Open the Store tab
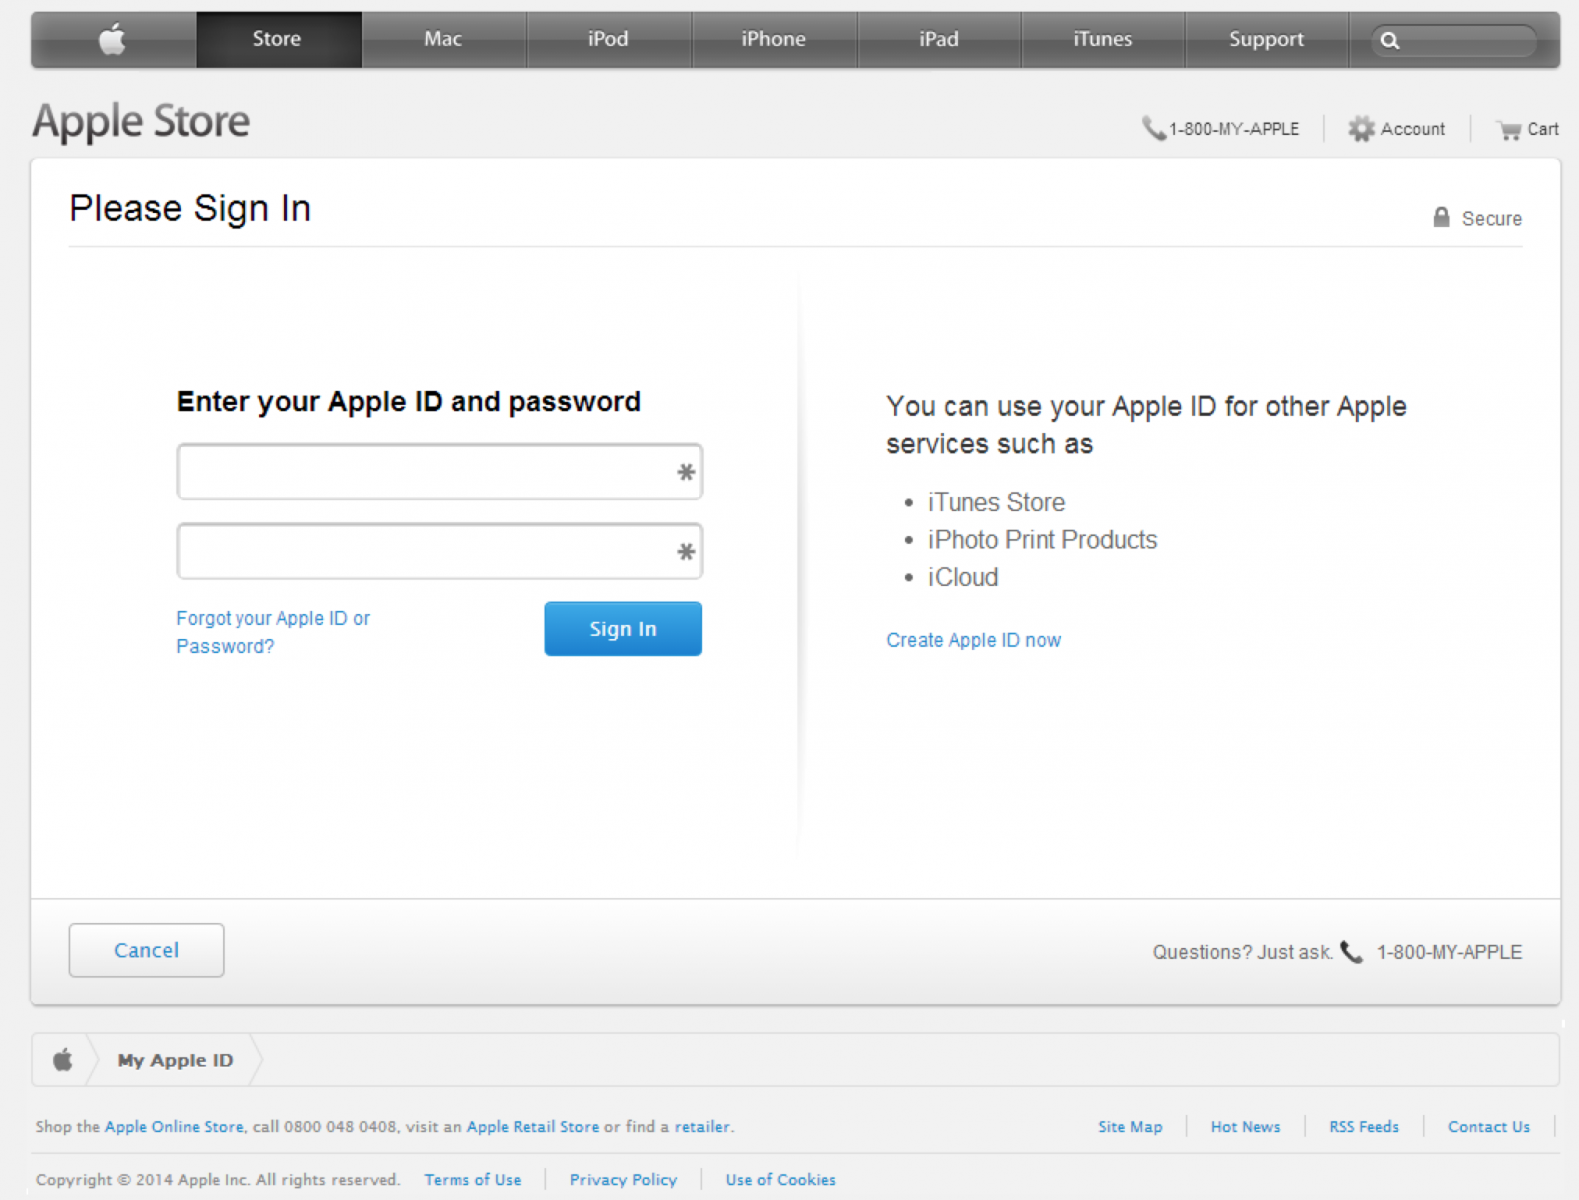 click(x=277, y=39)
